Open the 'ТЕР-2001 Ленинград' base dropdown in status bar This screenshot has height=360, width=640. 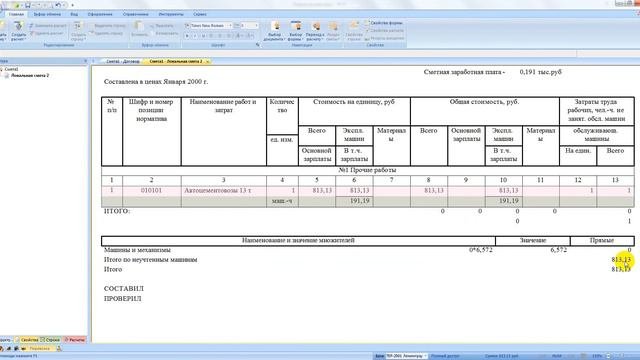(x=406, y=356)
